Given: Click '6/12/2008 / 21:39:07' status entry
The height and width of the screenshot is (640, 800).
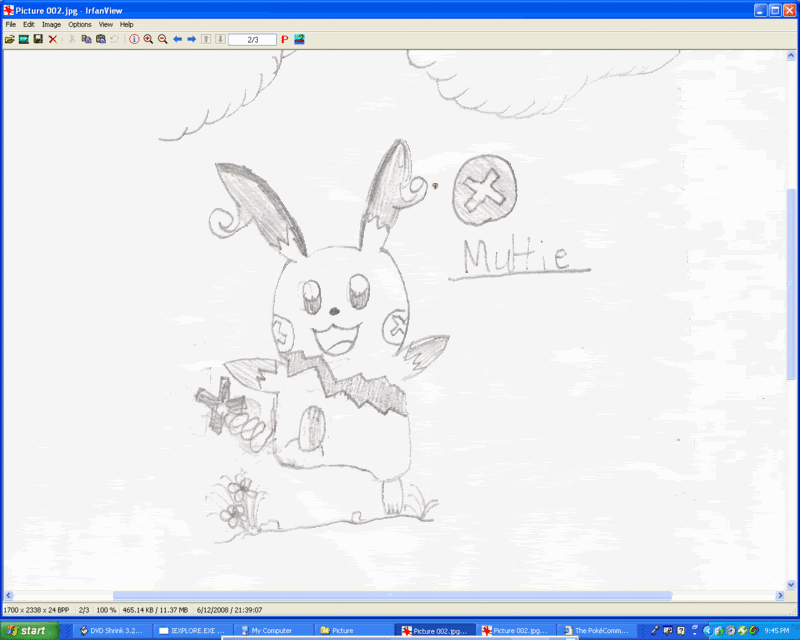Looking at the screenshot, I should tap(230, 610).
